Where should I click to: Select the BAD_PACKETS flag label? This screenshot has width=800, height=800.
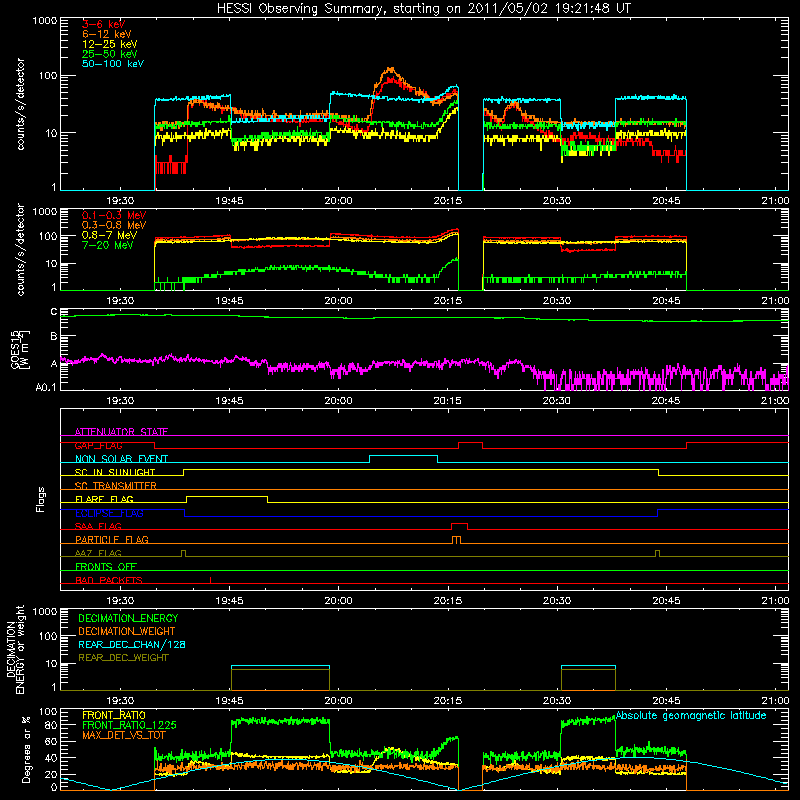point(109,580)
